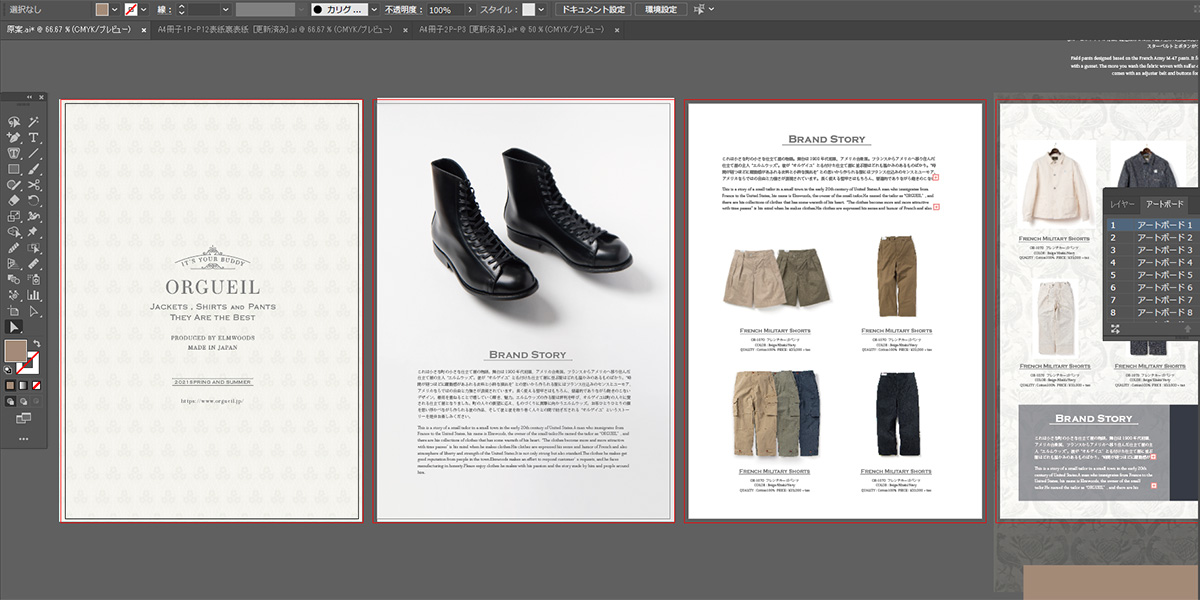Set paint mode to None

(x=36, y=385)
